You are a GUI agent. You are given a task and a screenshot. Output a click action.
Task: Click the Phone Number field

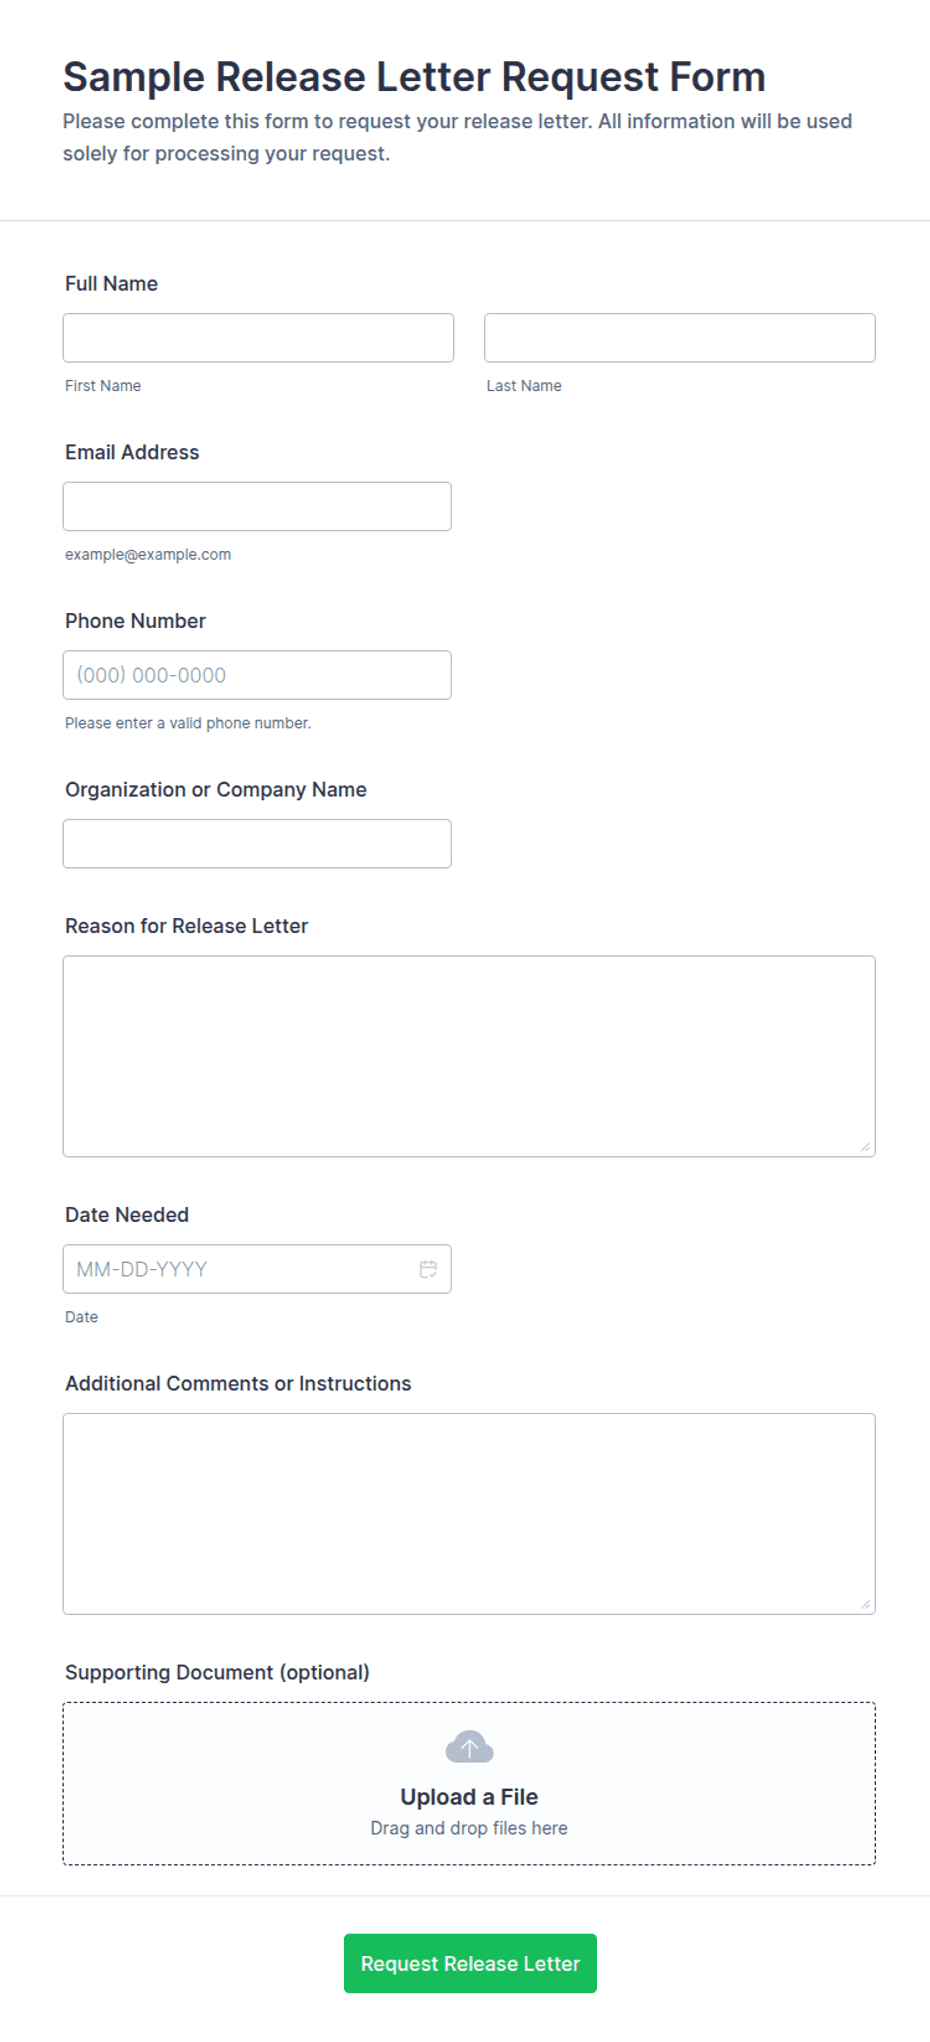(x=257, y=675)
